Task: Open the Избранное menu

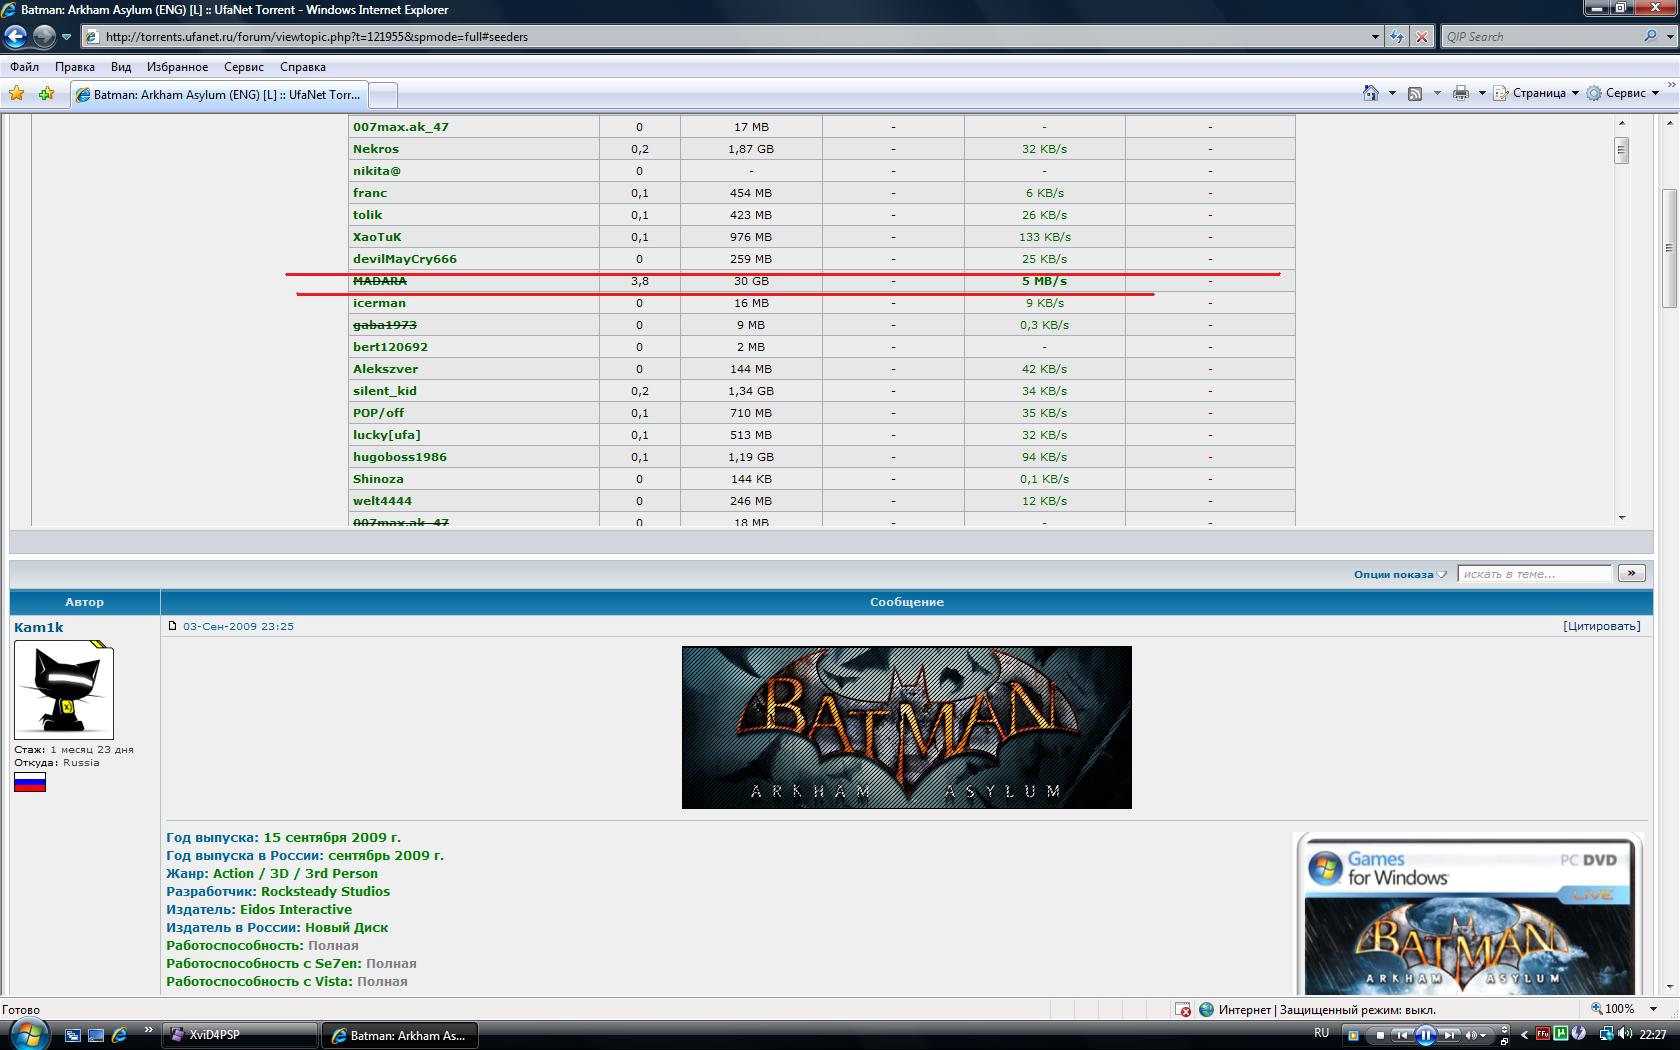Action: tap(177, 67)
